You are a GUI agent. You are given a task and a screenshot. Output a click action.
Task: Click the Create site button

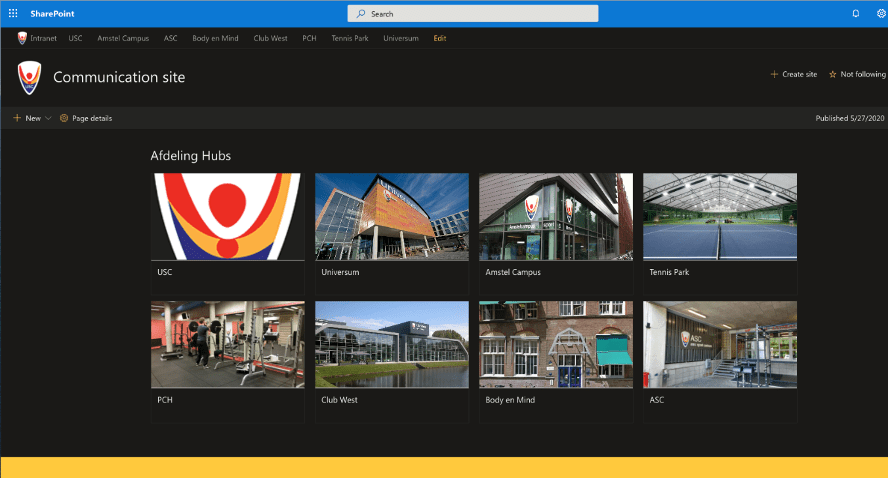(793, 74)
